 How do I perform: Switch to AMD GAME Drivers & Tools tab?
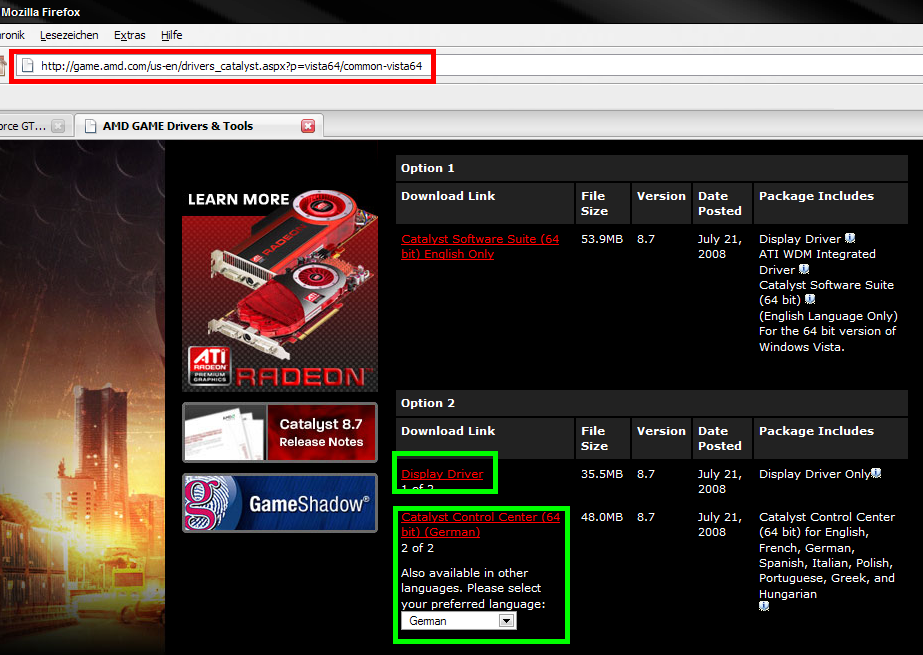(199, 126)
